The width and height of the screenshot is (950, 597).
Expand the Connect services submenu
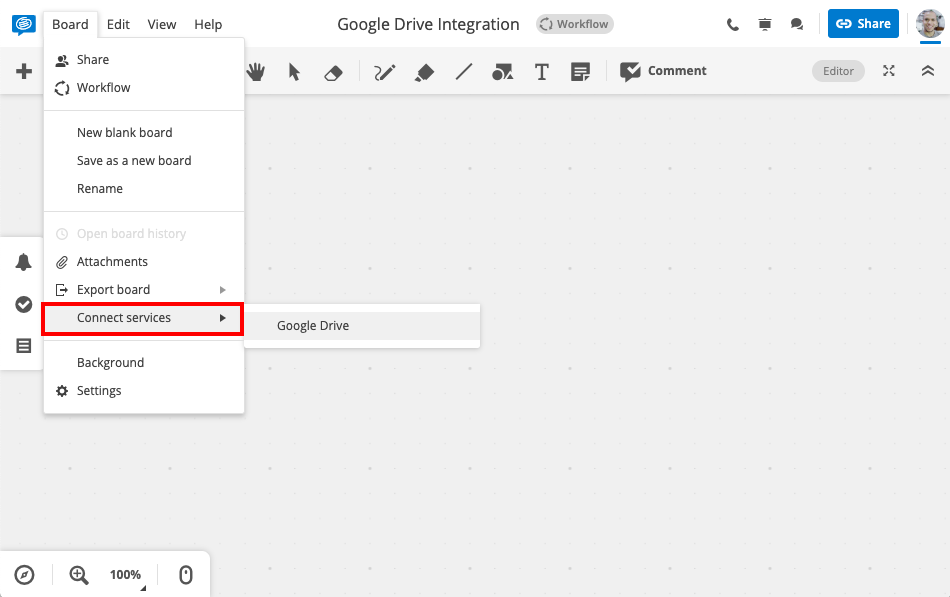point(144,318)
